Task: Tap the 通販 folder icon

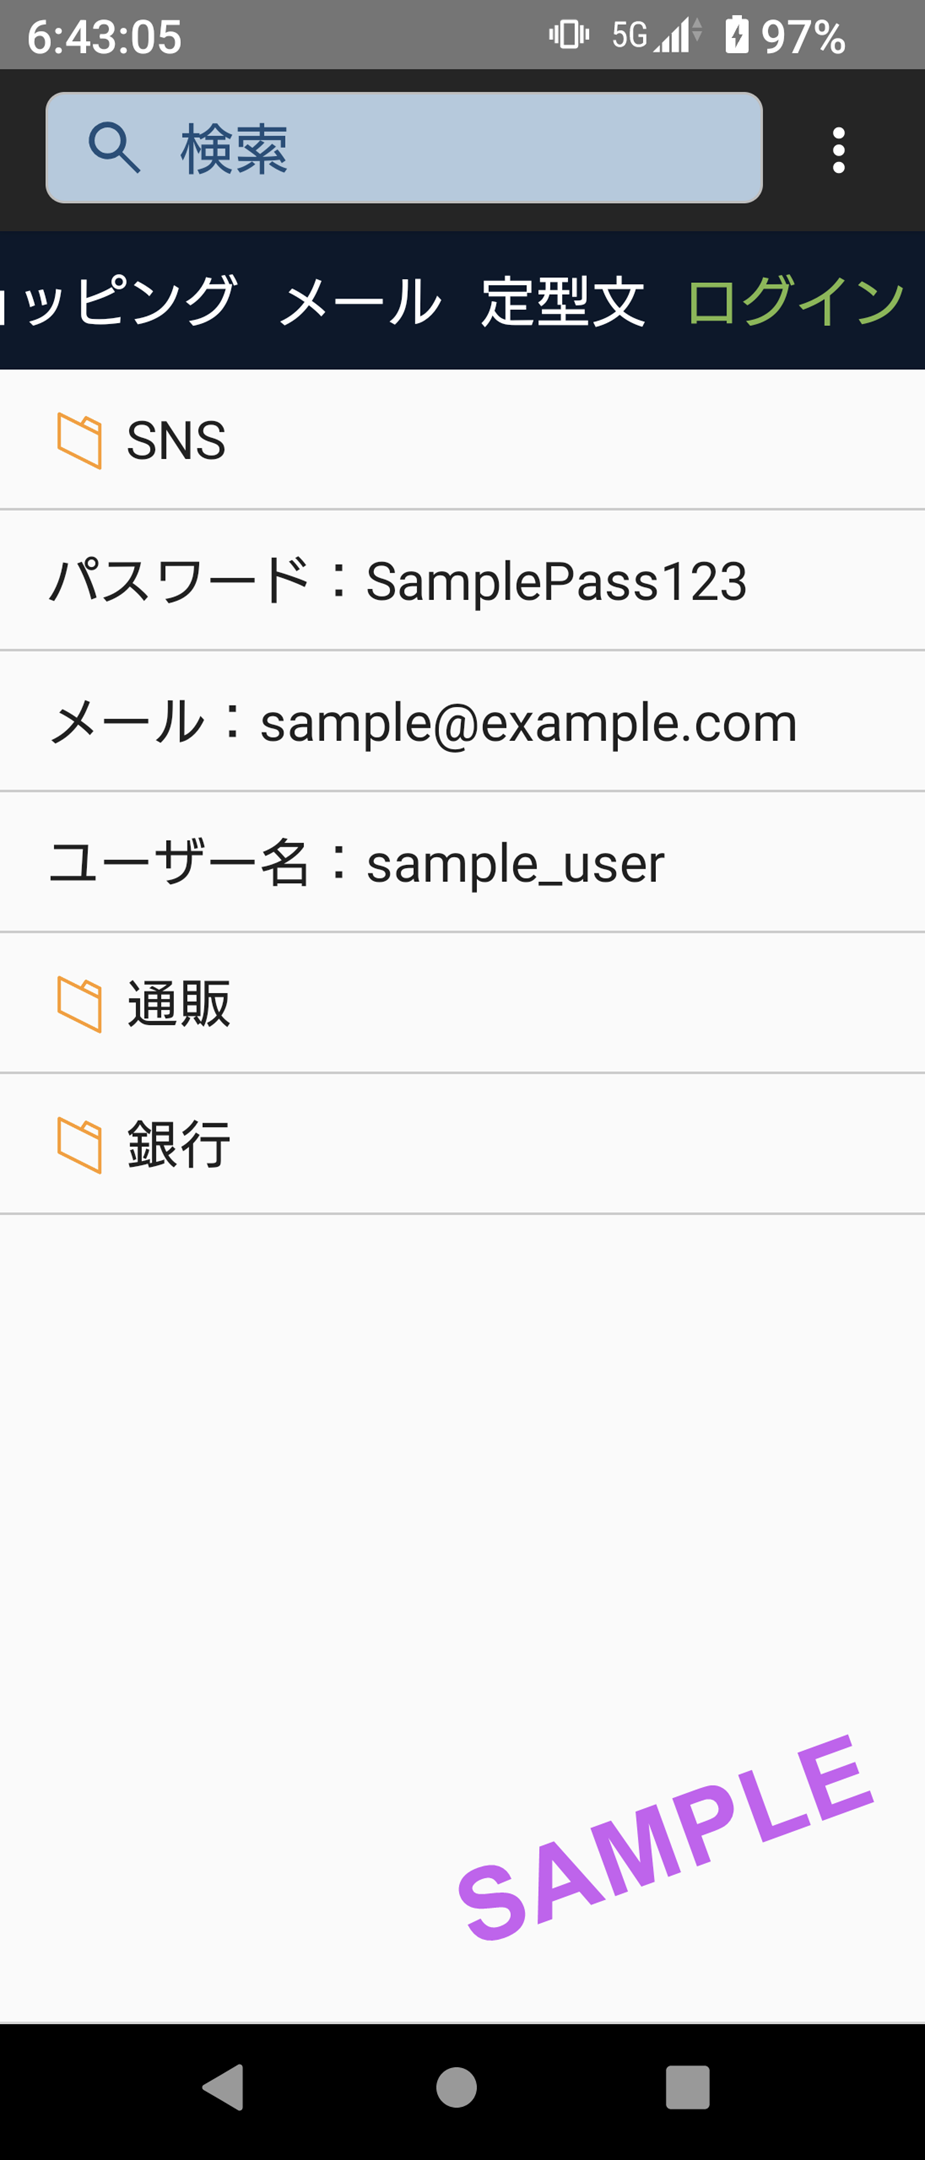Action: [x=79, y=1003]
